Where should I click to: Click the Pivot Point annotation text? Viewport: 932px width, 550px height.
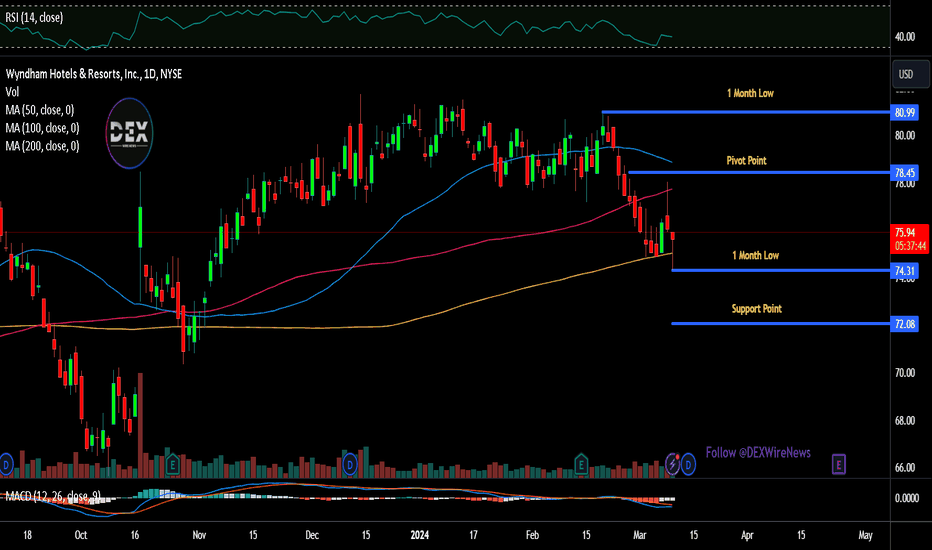pyautogui.click(x=746, y=161)
